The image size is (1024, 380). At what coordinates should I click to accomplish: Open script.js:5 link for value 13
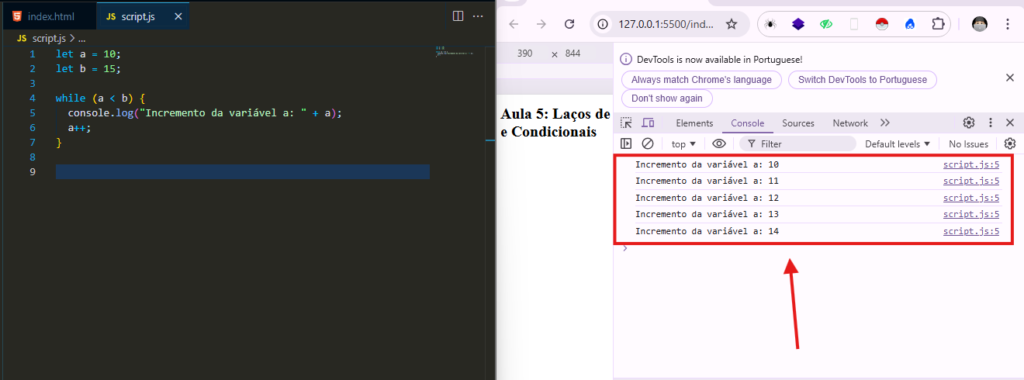pyautogui.click(x=971, y=214)
